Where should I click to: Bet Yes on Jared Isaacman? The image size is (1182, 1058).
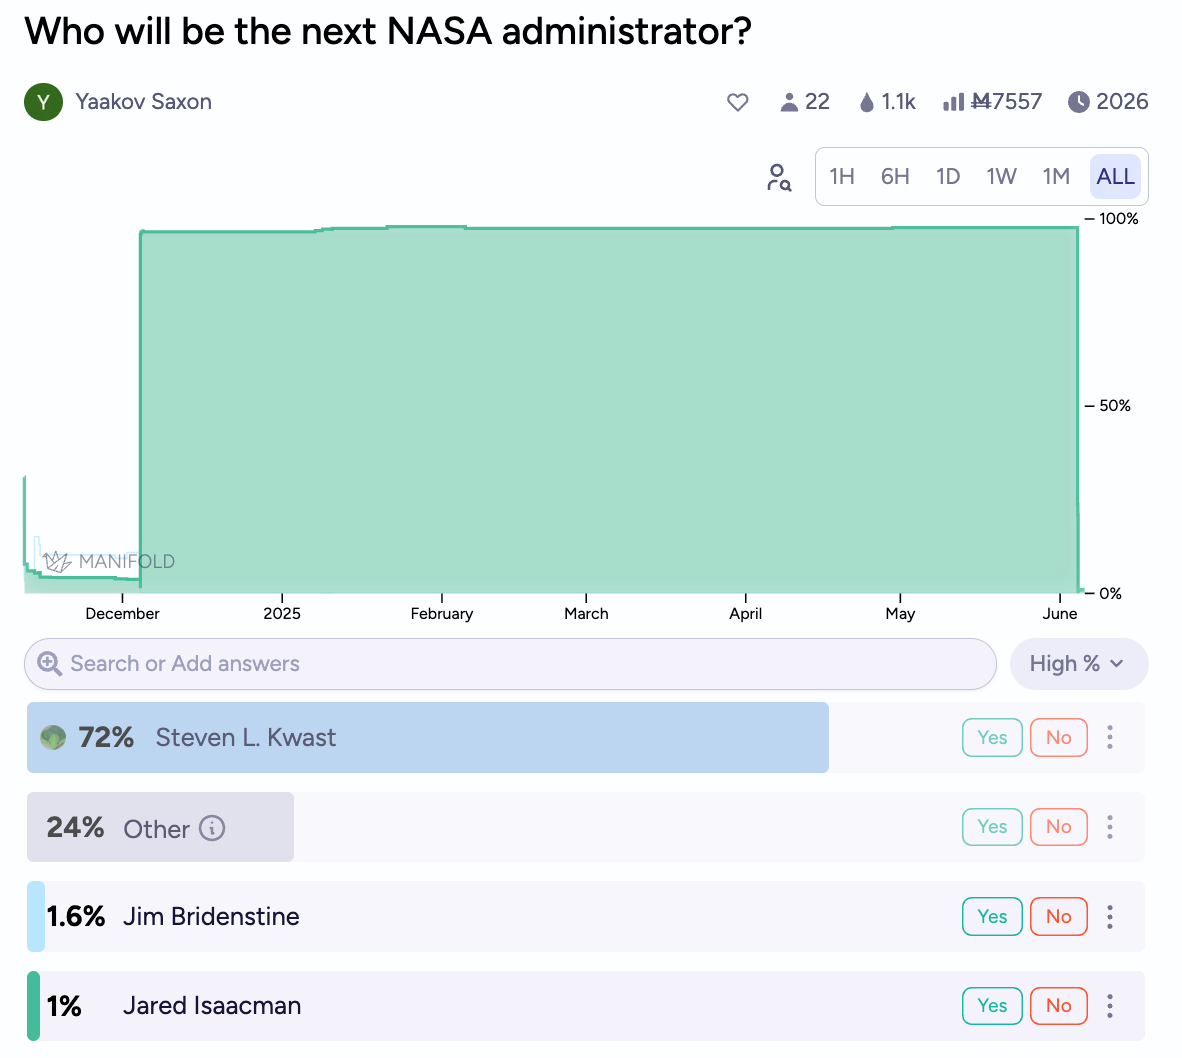992,1005
